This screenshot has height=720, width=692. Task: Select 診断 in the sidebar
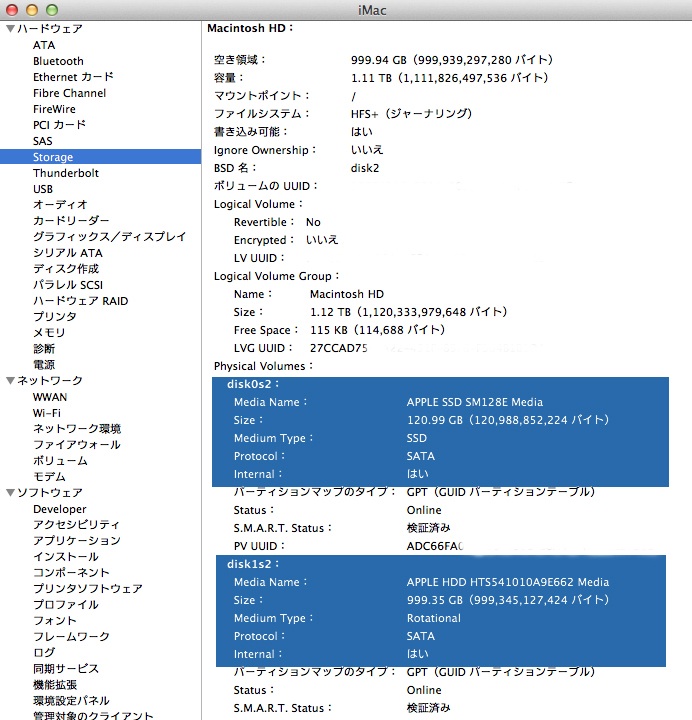click(x=44, y=349)
